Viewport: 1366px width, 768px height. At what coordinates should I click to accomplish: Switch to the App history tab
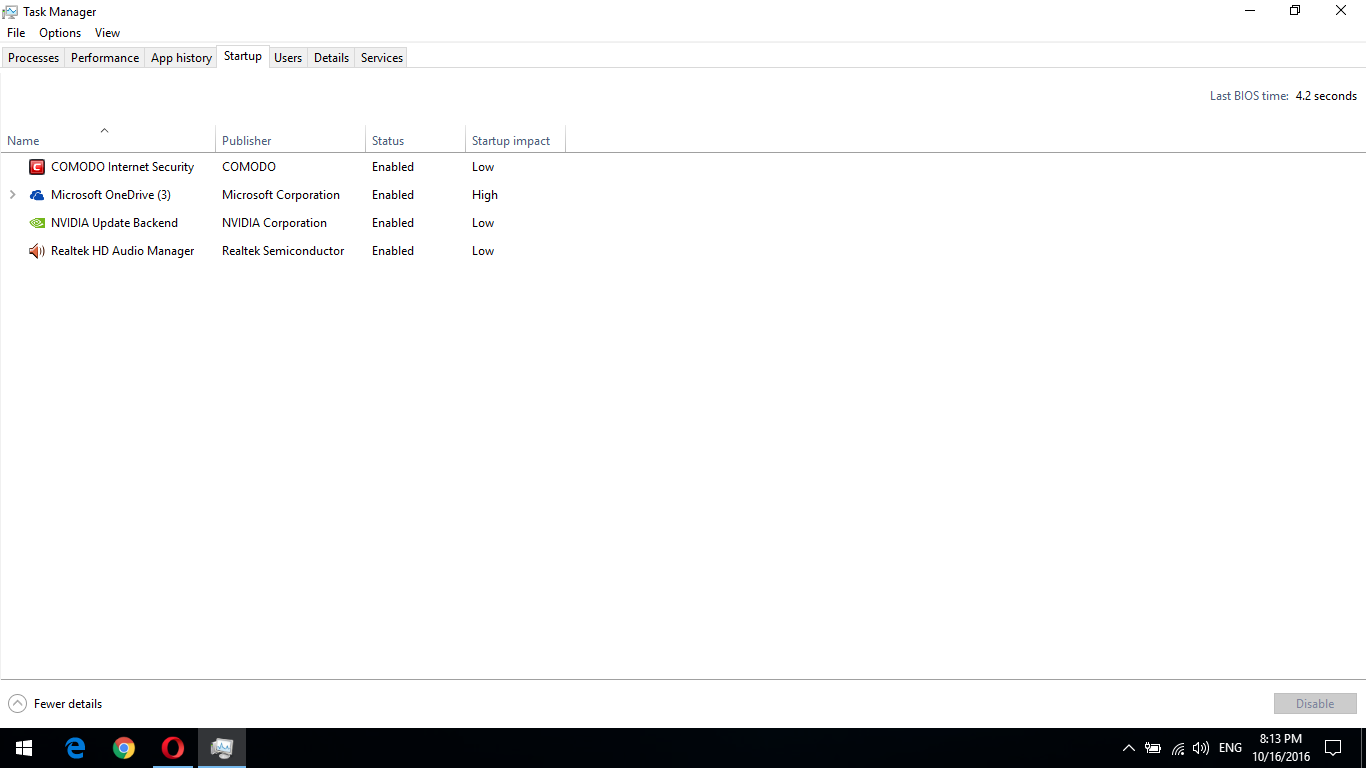(181, 58)
